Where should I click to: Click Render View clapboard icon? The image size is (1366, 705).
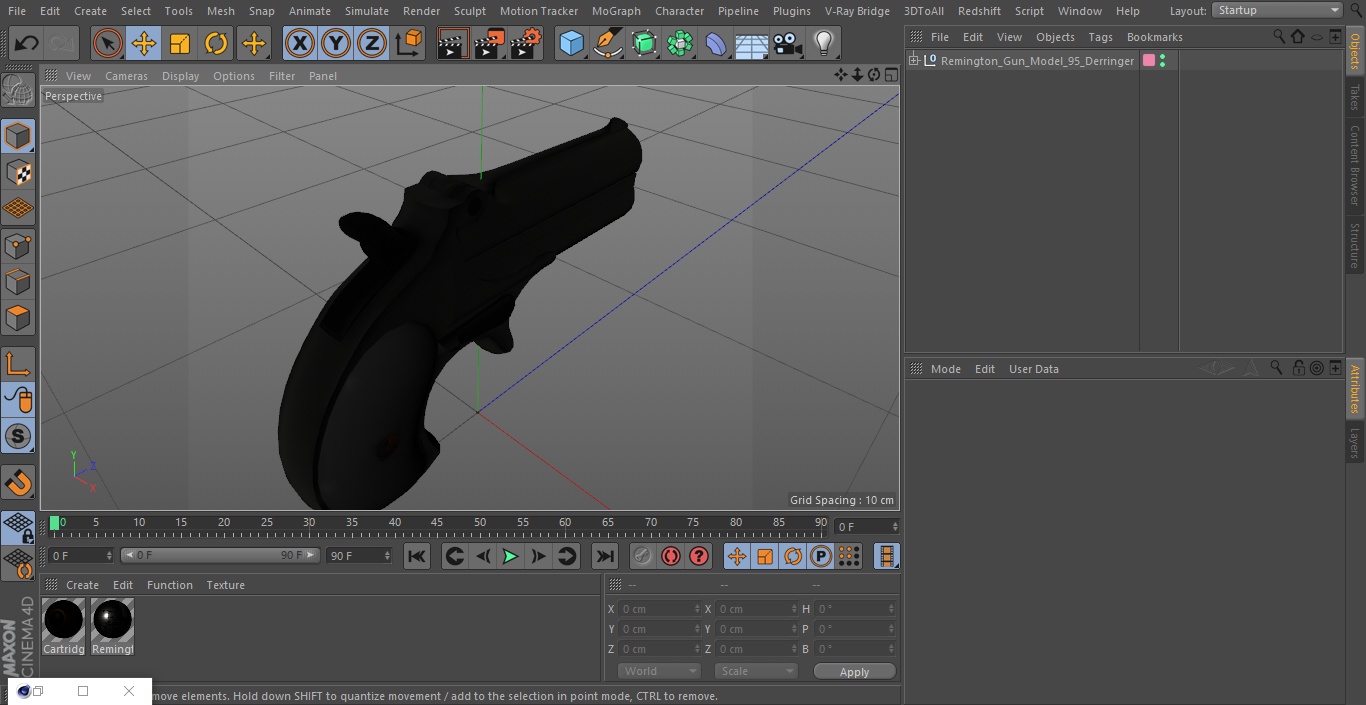453,44
